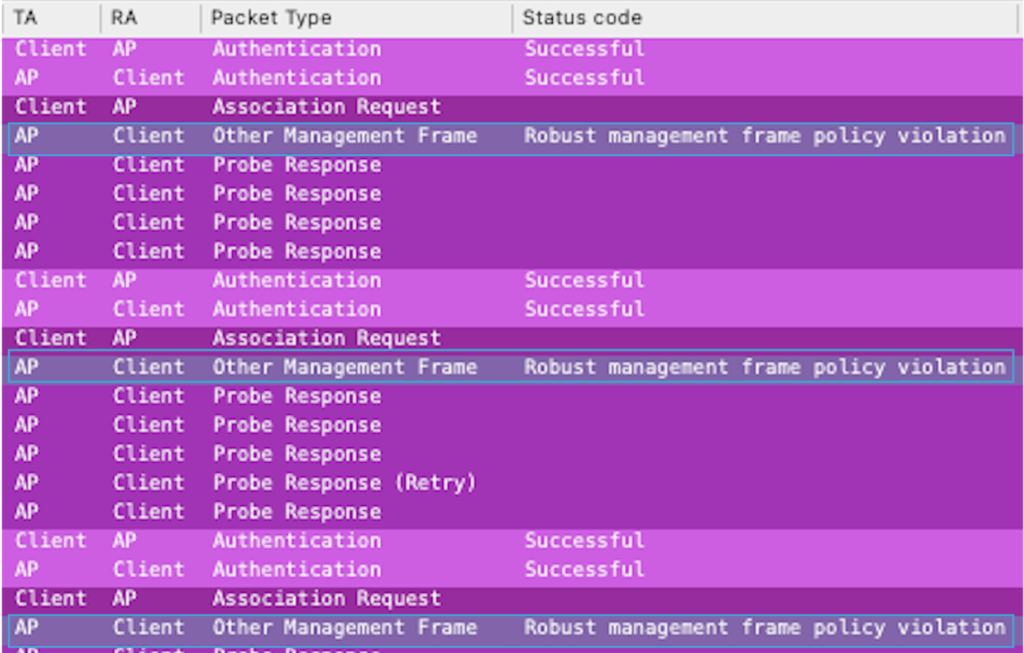1024x653 pixels.
Task: Select the topmost Client-to-AP Authentication packet
Action: (296, 49)
